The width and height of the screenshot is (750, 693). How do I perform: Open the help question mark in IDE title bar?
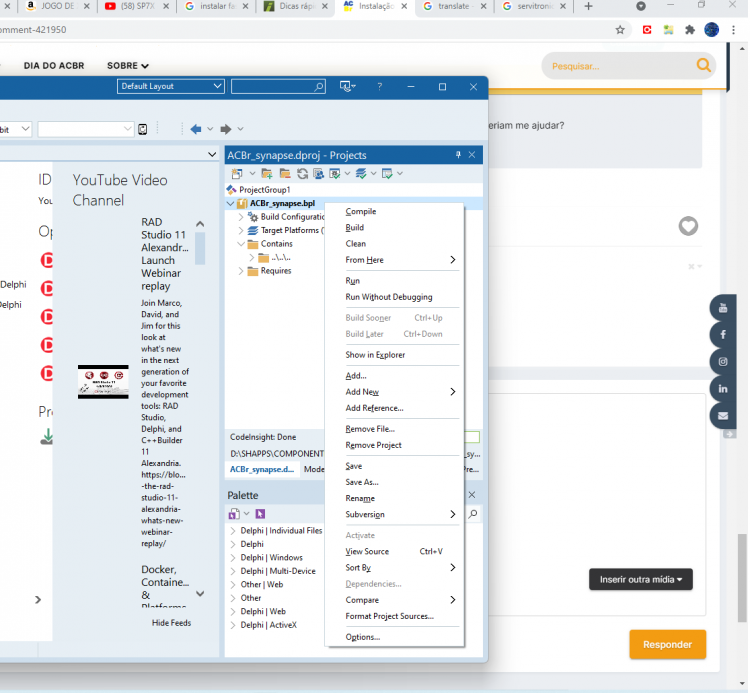coord(379,87)
